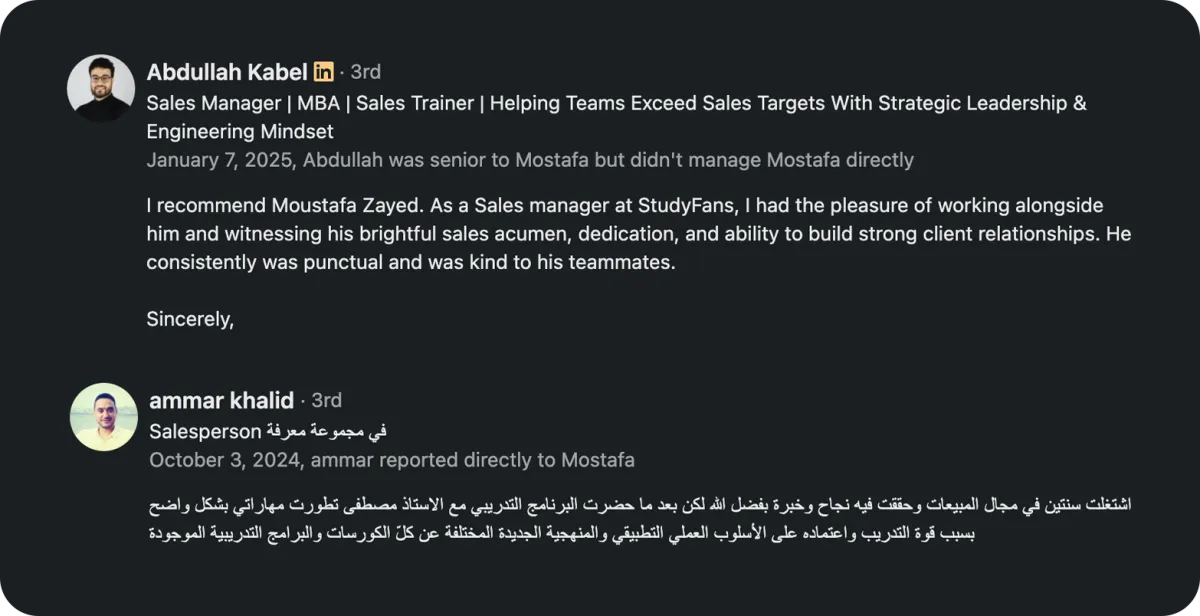Click the 3rd degree label beside ammar khalid
The height and width of the screenshot is (616, 1200).
tap(326, 400)
